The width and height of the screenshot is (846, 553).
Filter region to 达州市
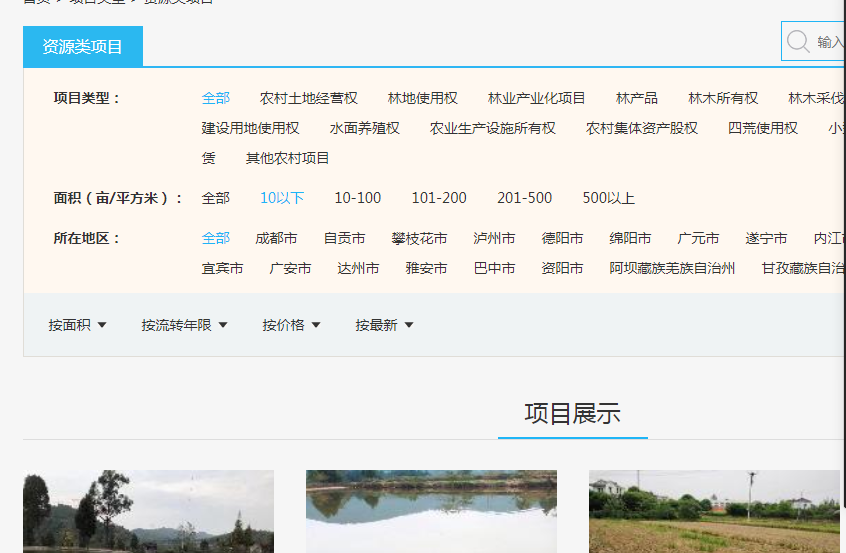pyautogui.click(x=358, y=268)
